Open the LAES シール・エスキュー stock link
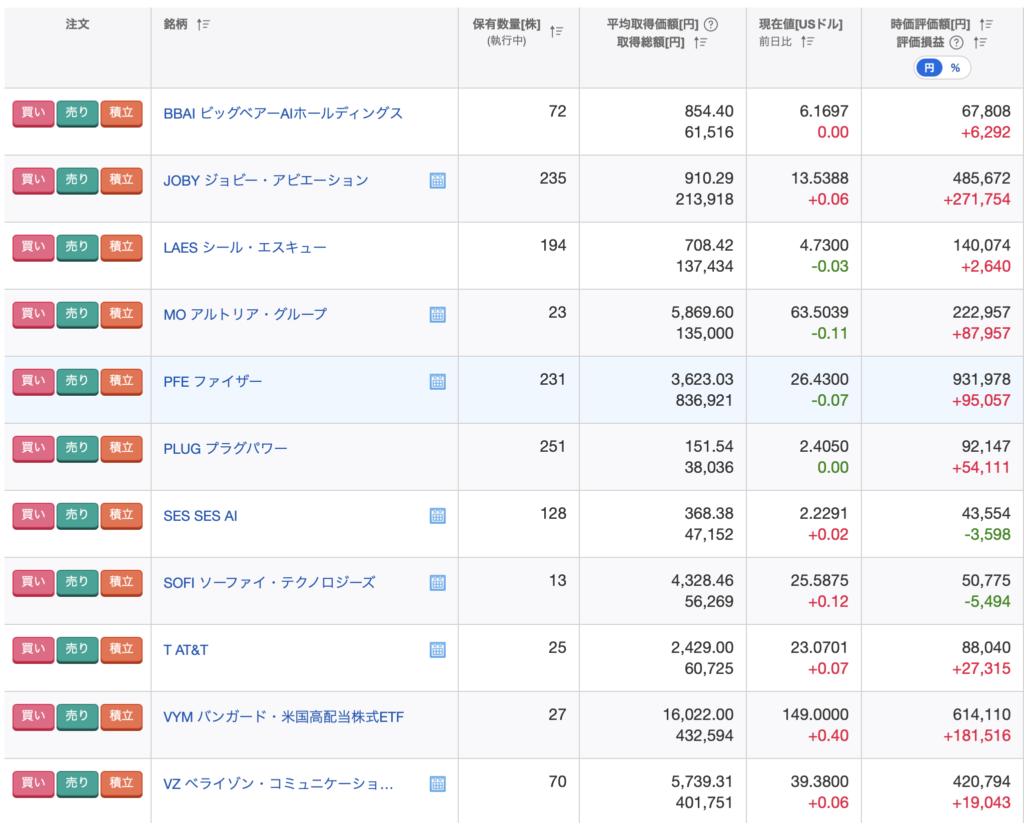Viewport: 1024px width, 823px height. [245, 247]
